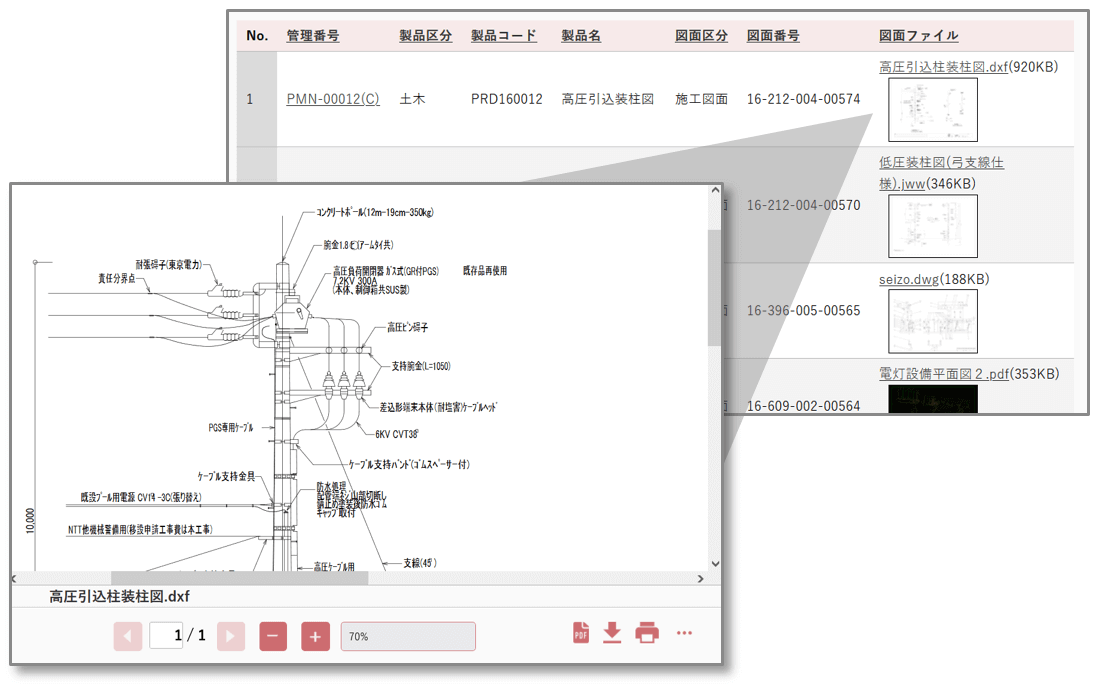
Task: Click PGS専用ケーブル label in drawing
Action: tap(231, 428)
